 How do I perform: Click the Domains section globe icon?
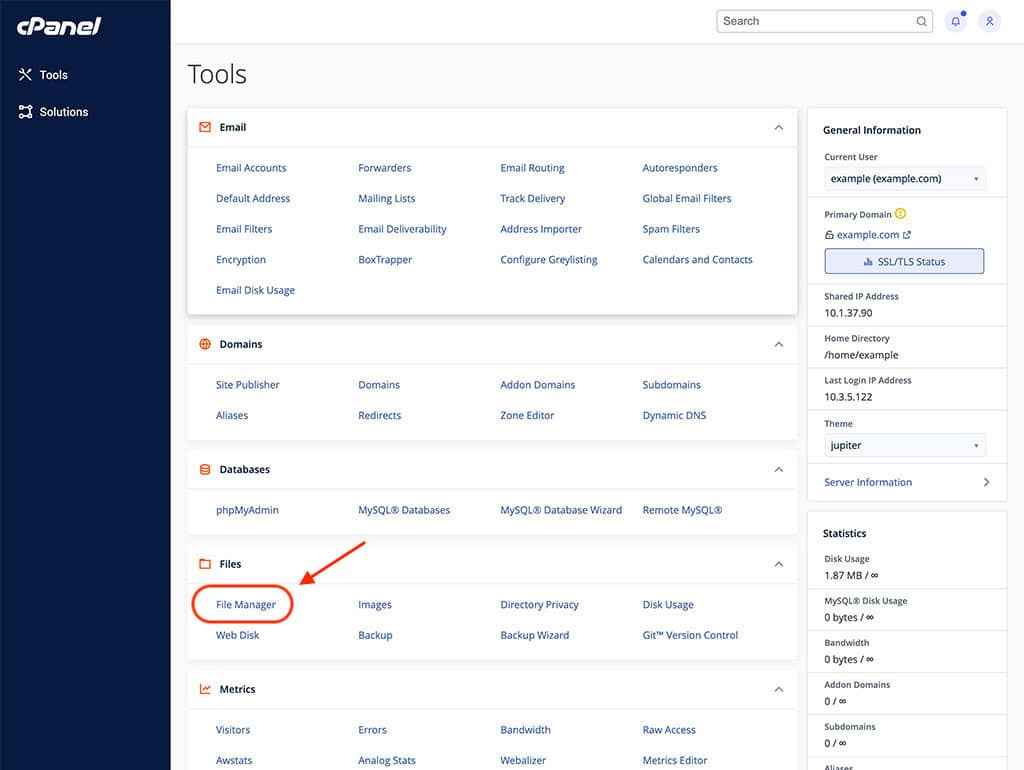tap(203, 344)
